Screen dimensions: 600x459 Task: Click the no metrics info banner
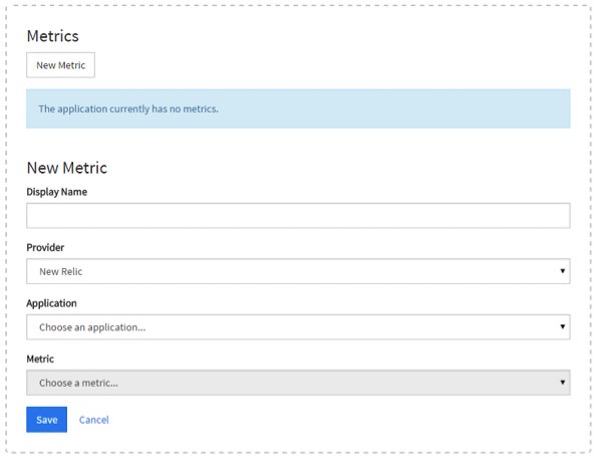coord(400,108)
